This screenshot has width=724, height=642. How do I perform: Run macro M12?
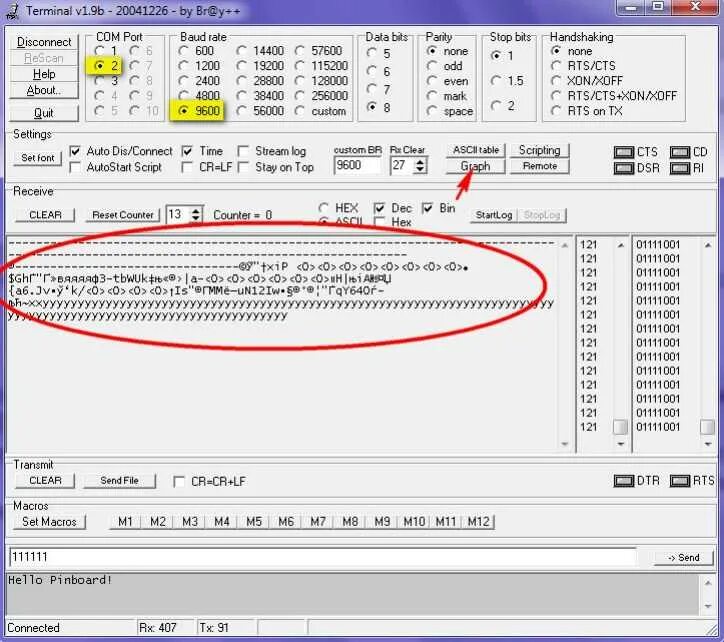(478, 522)
